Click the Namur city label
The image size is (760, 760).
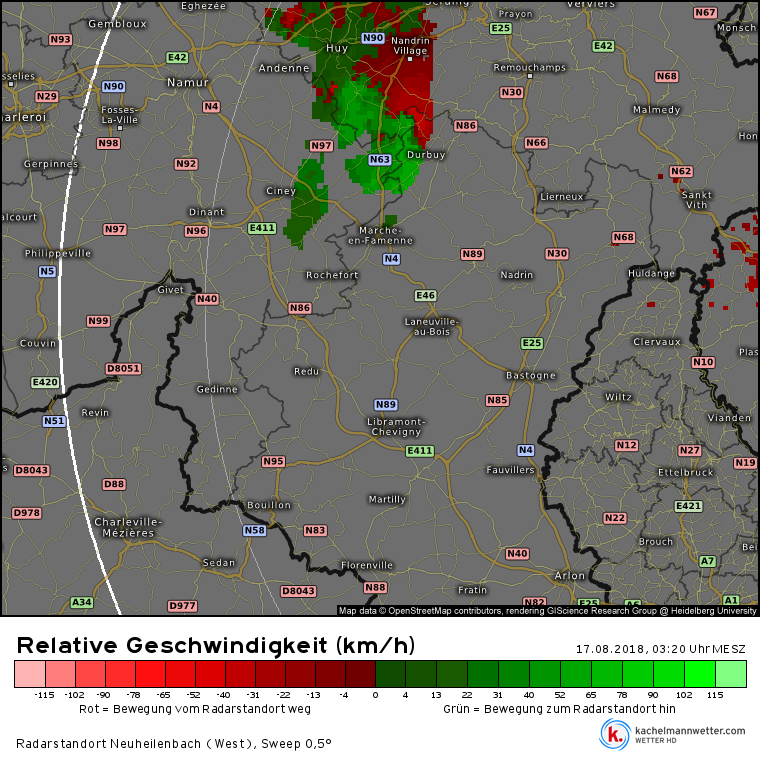[188, 82]
